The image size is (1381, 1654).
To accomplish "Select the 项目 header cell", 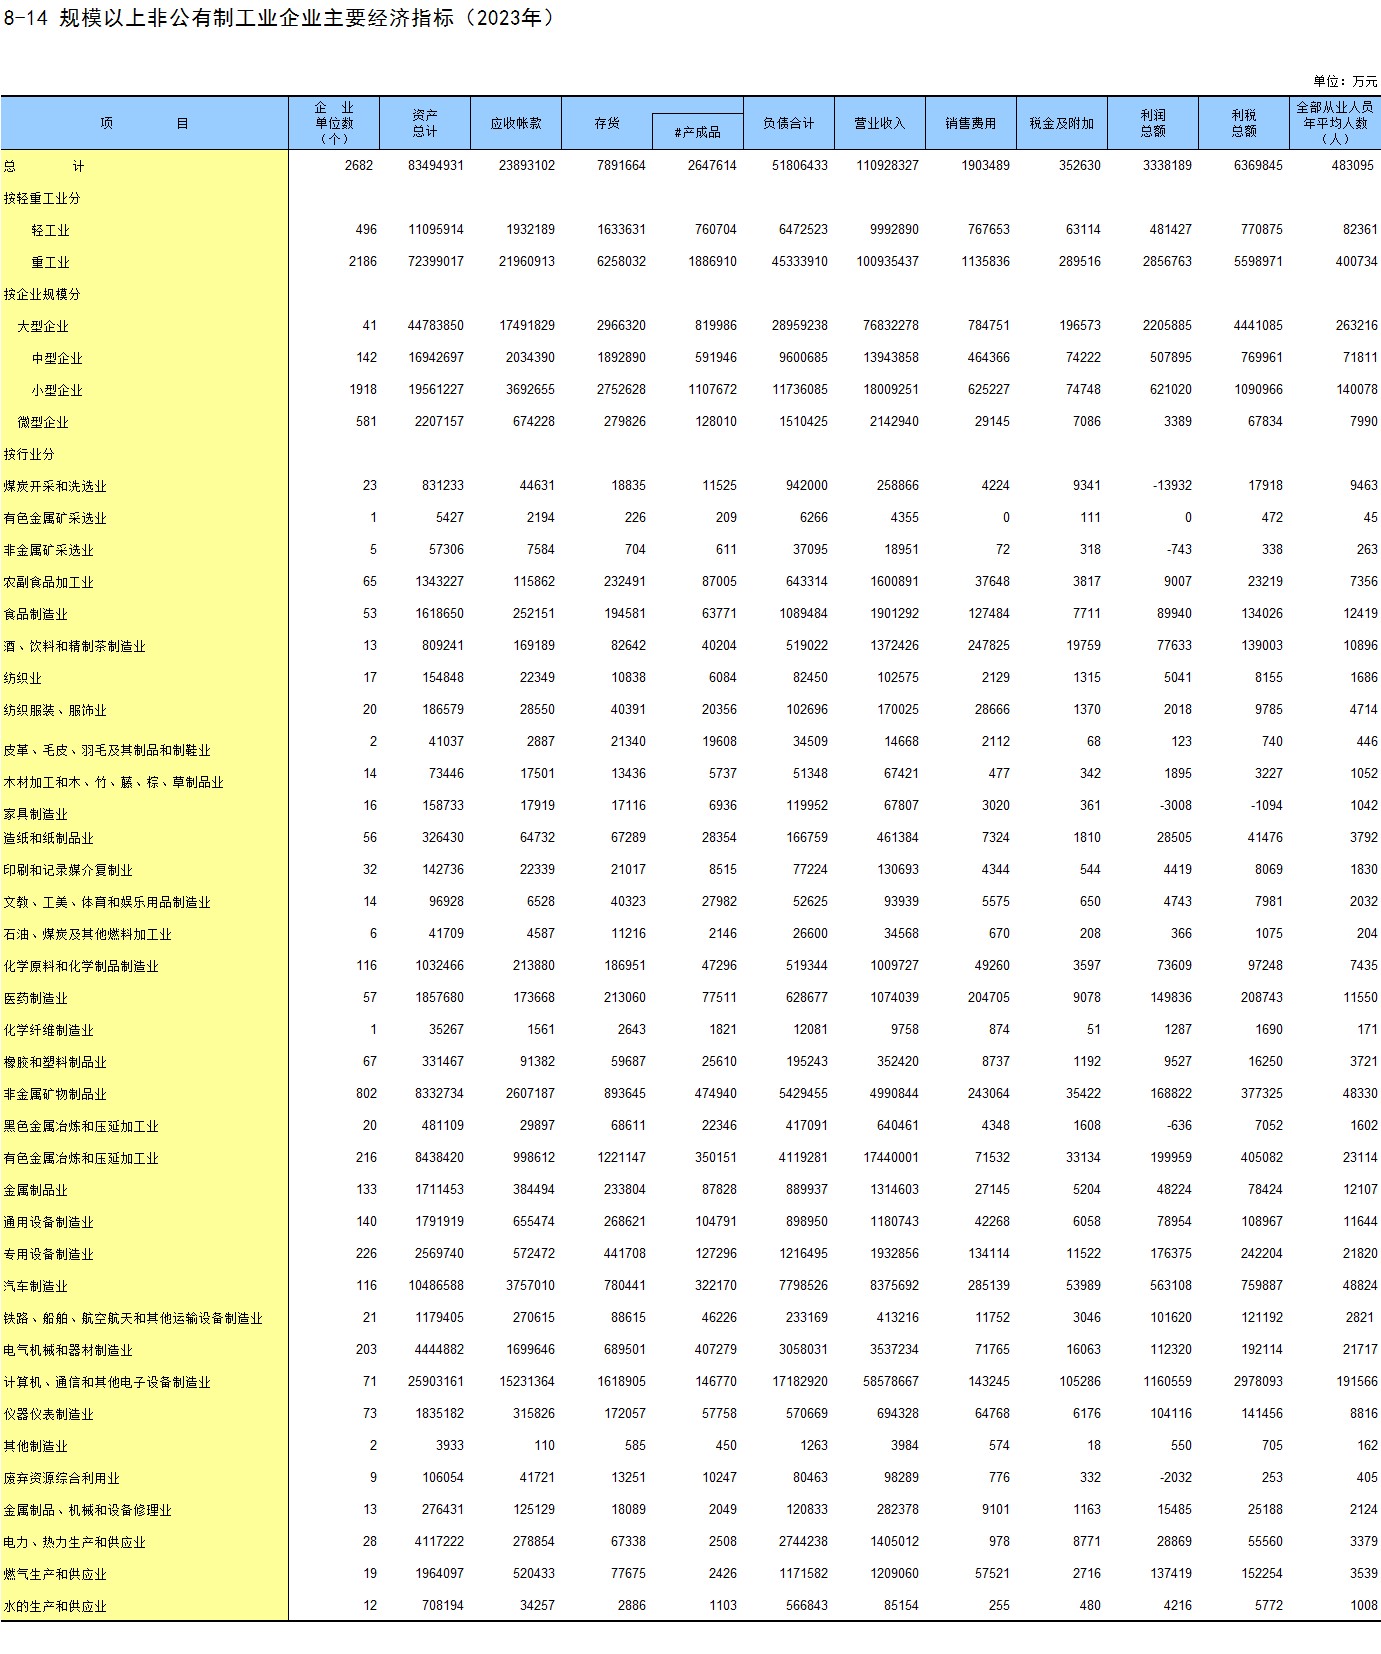I will pos(144,123).
